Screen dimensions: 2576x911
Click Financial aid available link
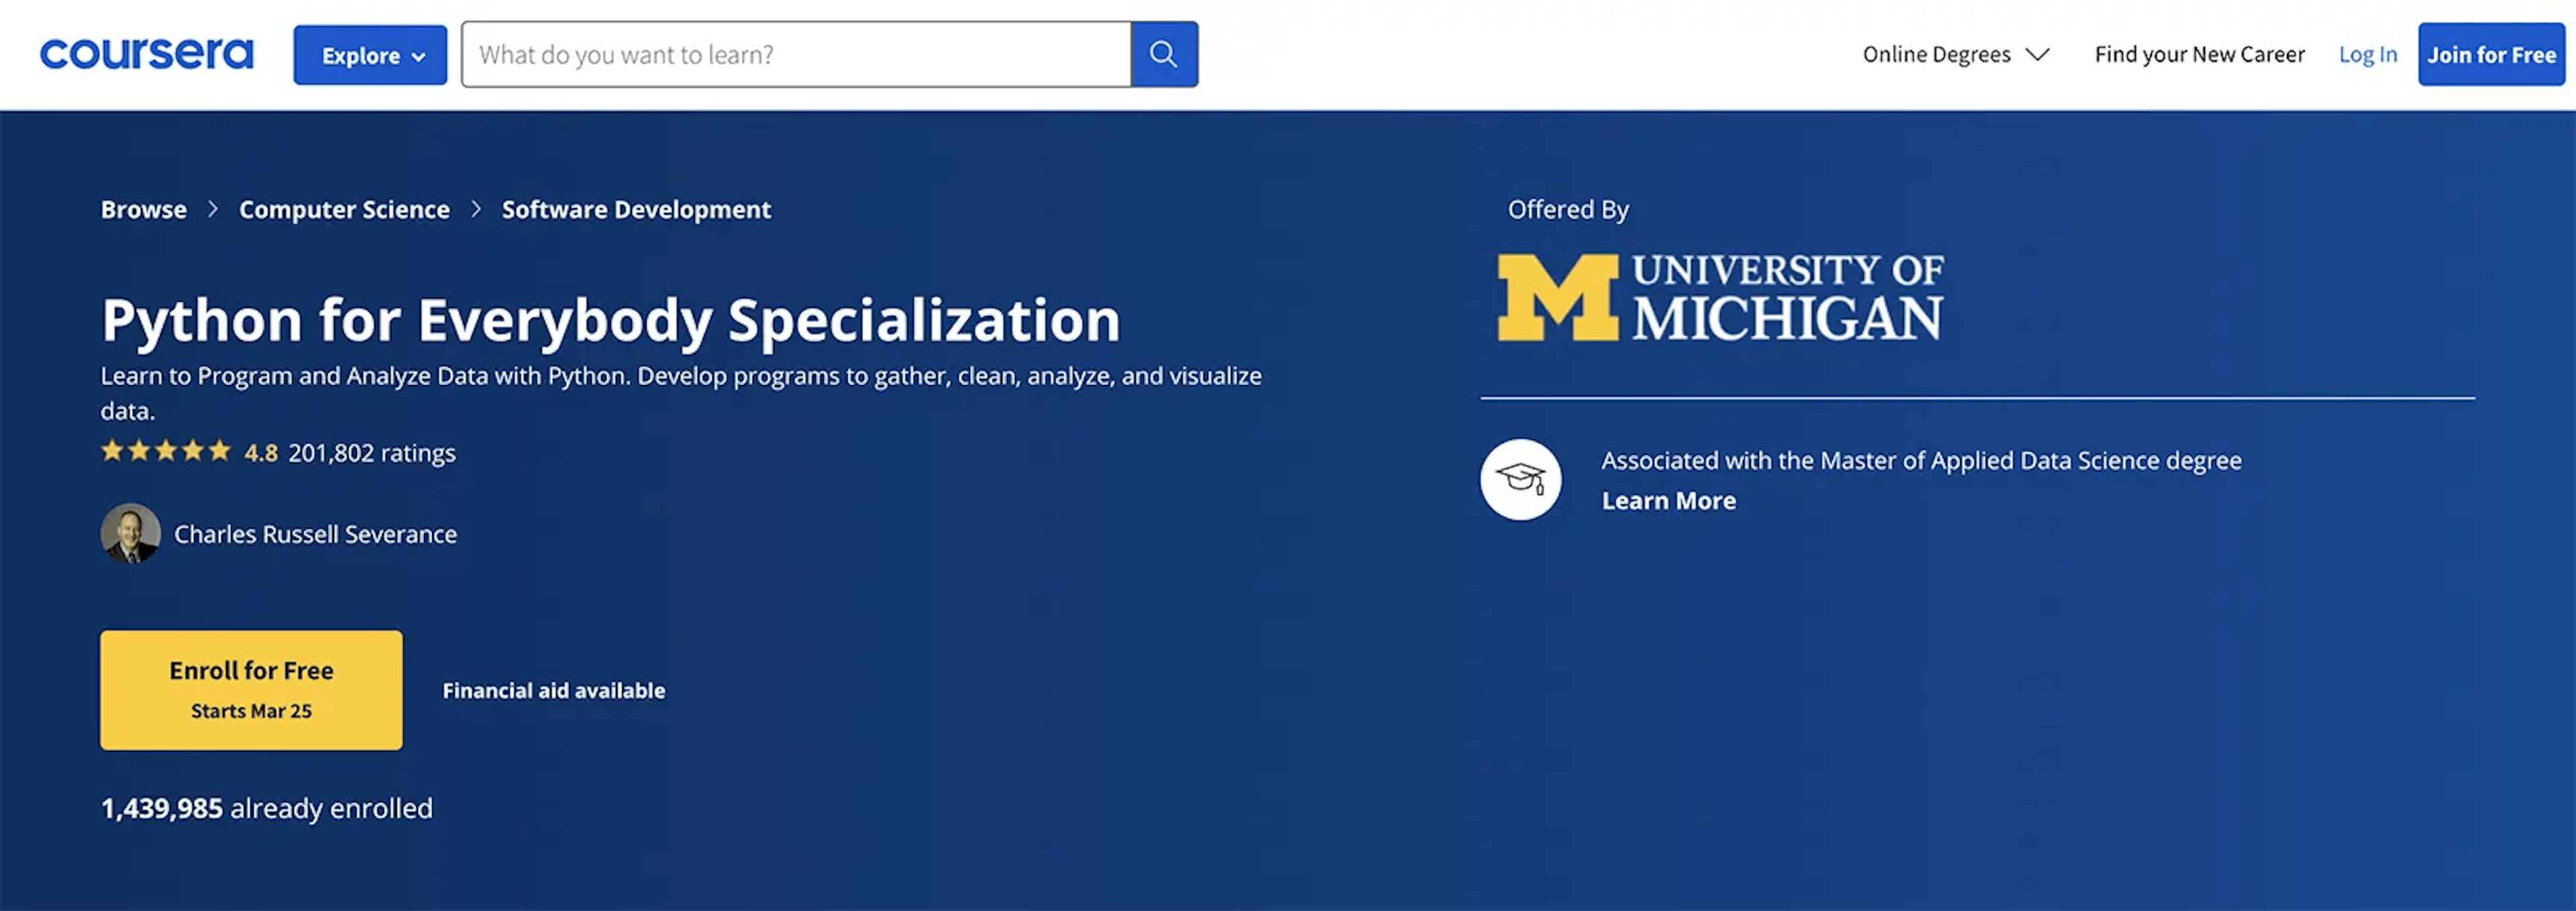tap(554, 690)
